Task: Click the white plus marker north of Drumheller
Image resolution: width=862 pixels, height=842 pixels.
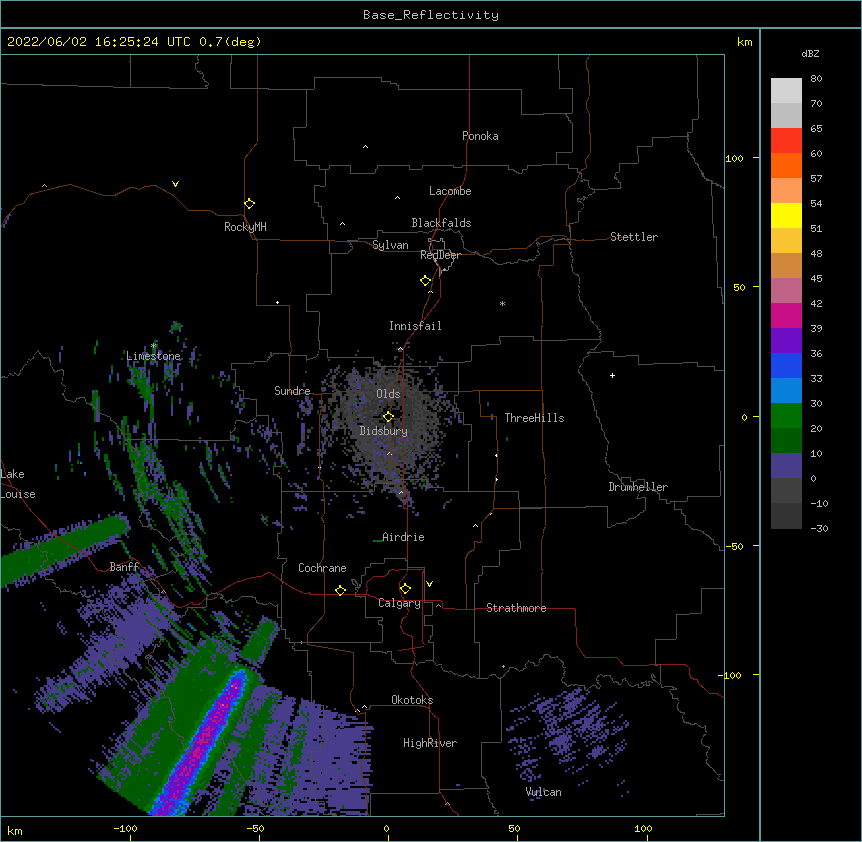Action: click(x=612, y=375)
